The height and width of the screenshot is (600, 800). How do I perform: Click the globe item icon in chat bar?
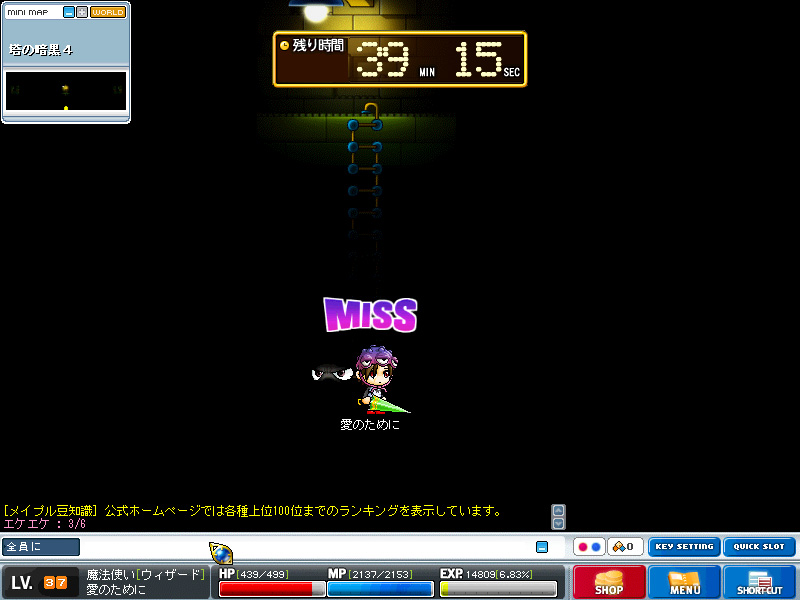pyautogui.click(x=221, y=553)
